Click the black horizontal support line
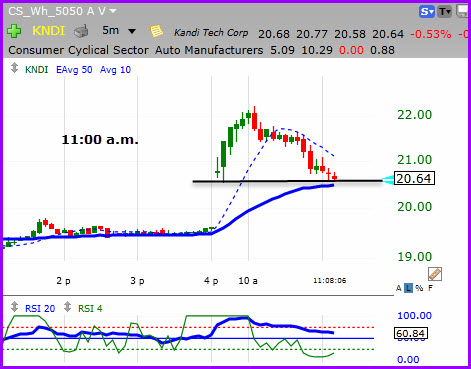 (287, 181)
